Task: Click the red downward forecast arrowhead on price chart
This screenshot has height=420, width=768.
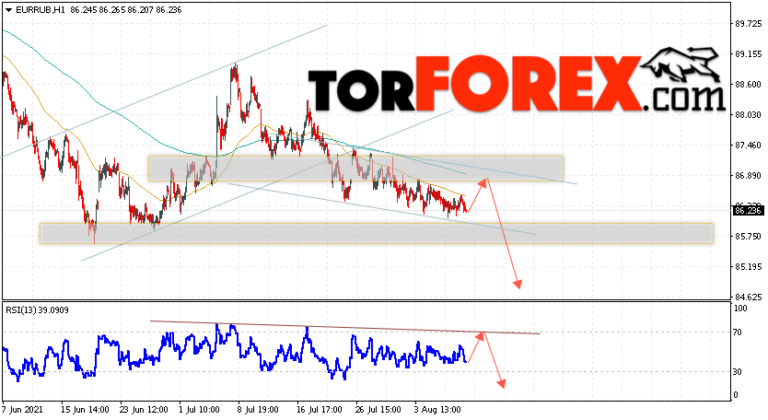Action: [x=518, y=284]
